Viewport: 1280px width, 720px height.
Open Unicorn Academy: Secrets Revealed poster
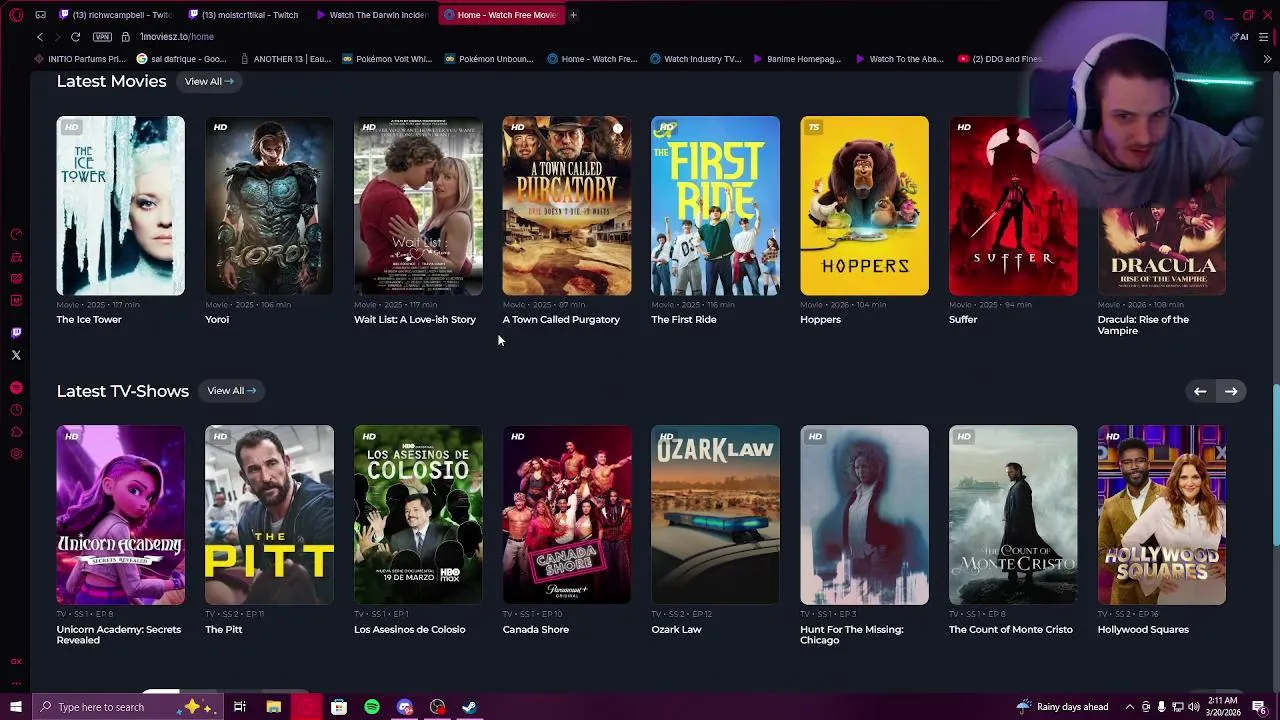tap(120, 515)
